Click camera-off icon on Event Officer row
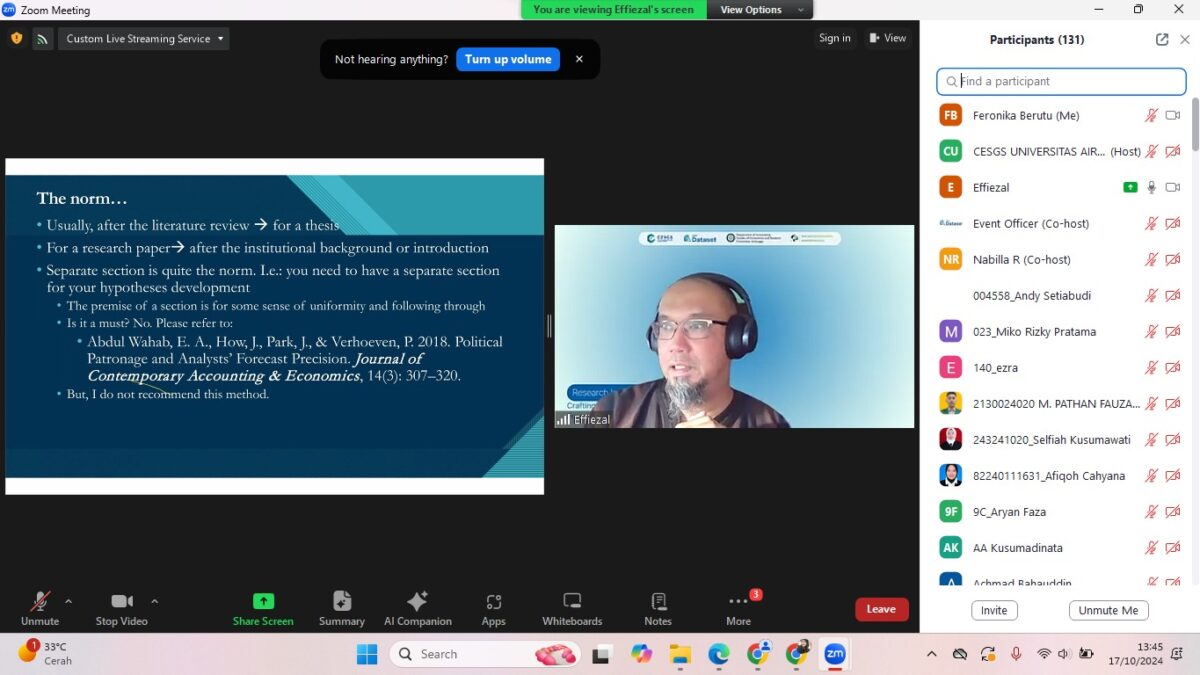 tap(1173, 224)
